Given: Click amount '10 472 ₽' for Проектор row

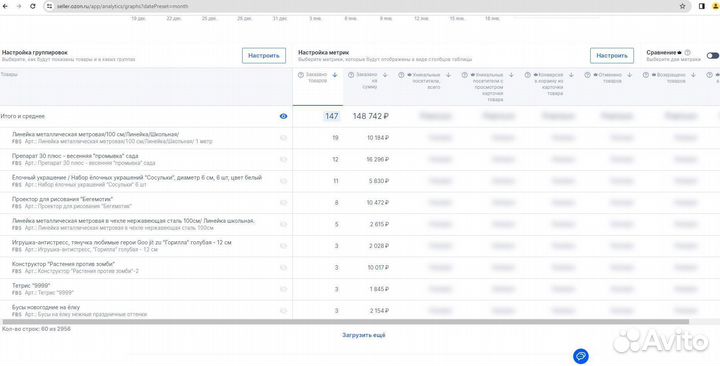Looking at the screenshot, I should (378, 203).
